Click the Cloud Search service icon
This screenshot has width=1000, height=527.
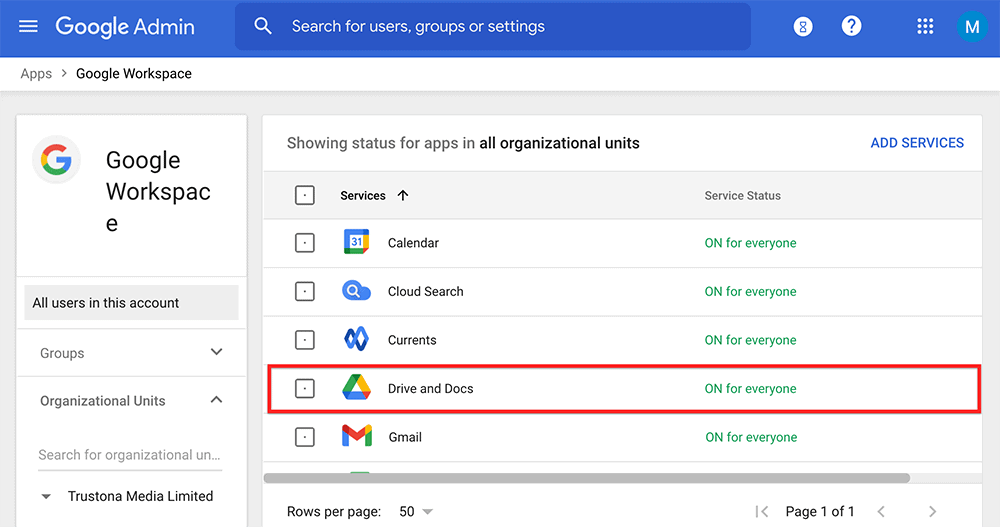click(357, 292)
